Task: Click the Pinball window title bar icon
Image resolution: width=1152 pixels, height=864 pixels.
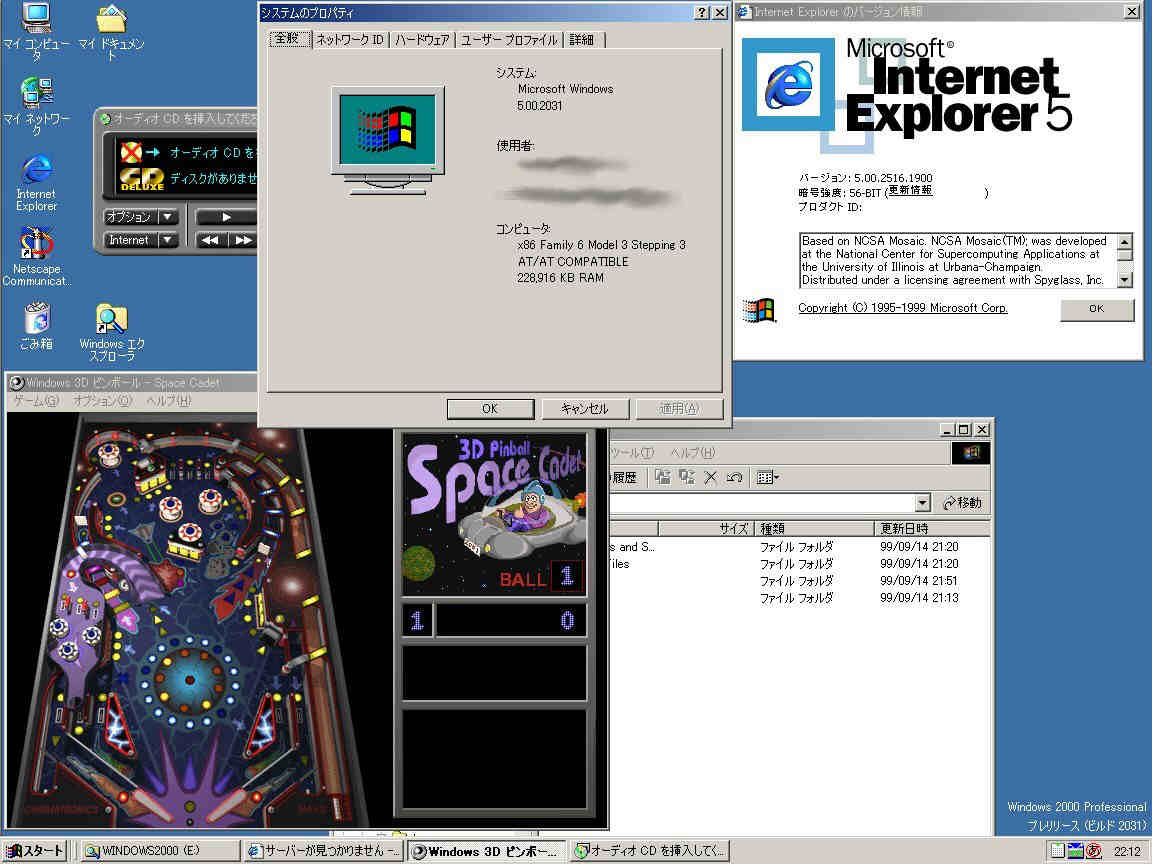Action: pyautogui.click(x=17, y=383)
